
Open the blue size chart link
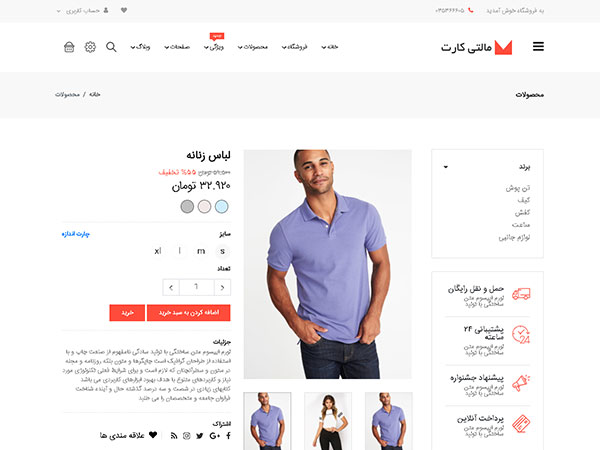click(76, 234)
